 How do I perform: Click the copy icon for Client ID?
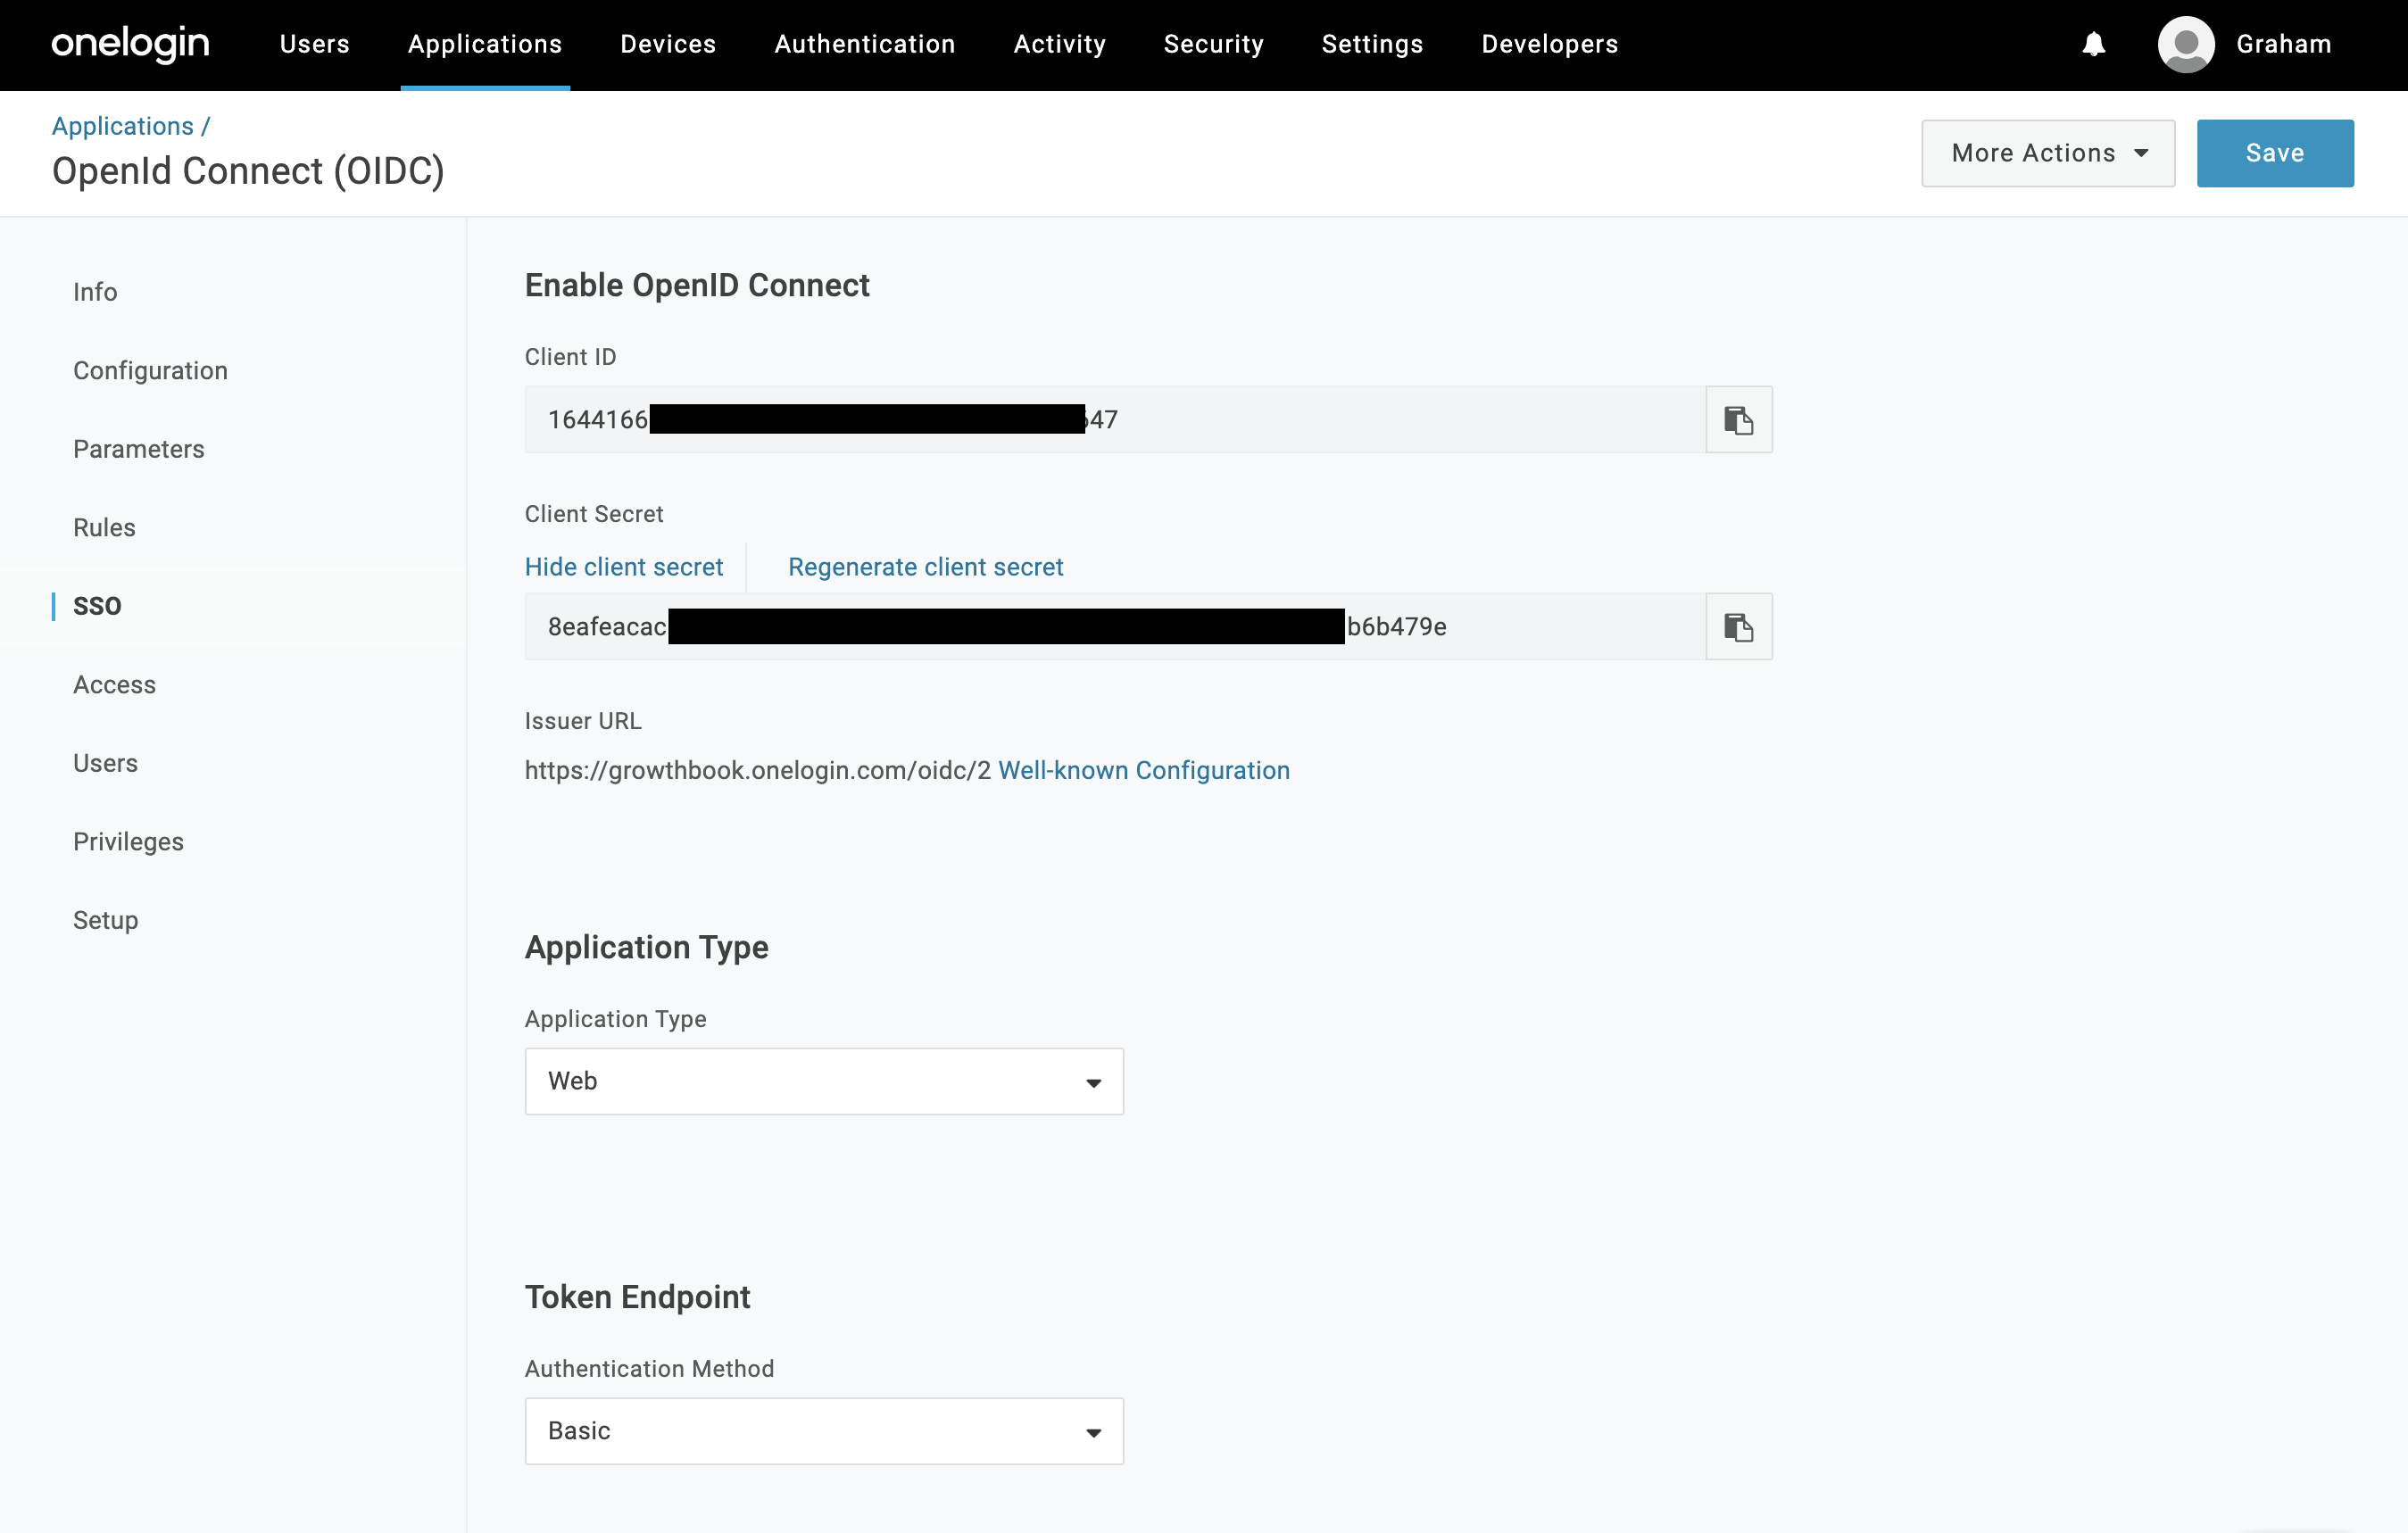(x=1740, y=419)
